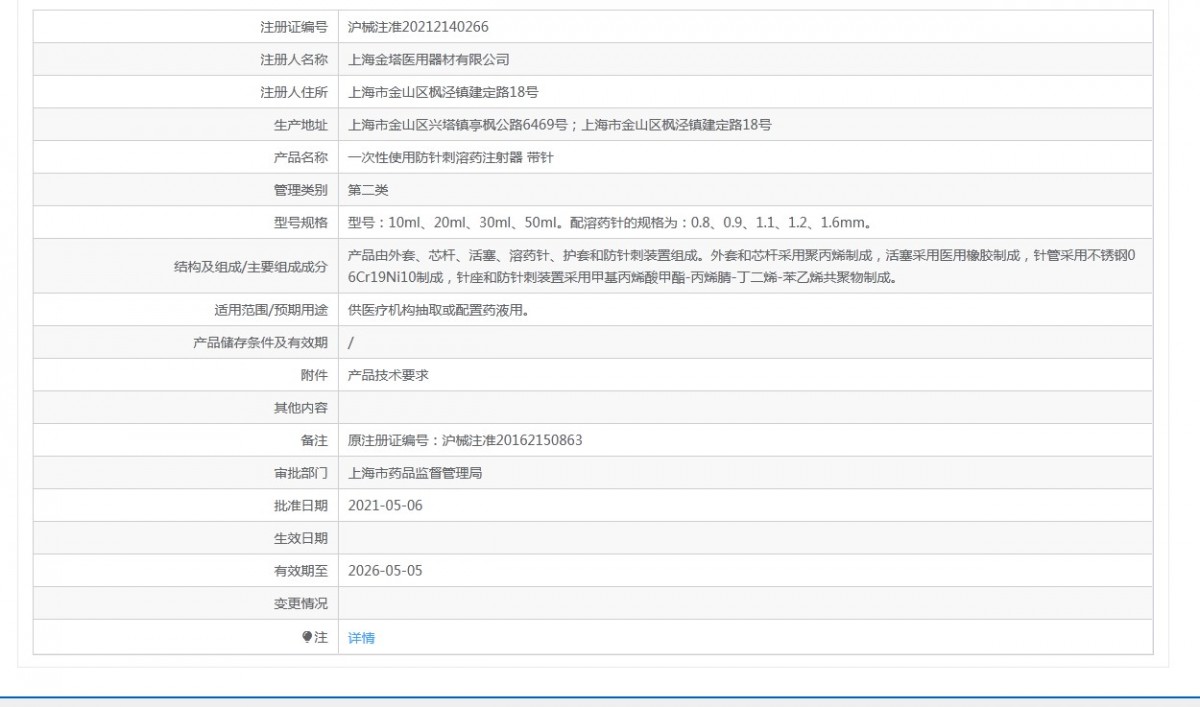This screenshot has width=1200, height=707.
Task: Select the model spec text starting with 型号：10ml
Action: tap(611, 222)
